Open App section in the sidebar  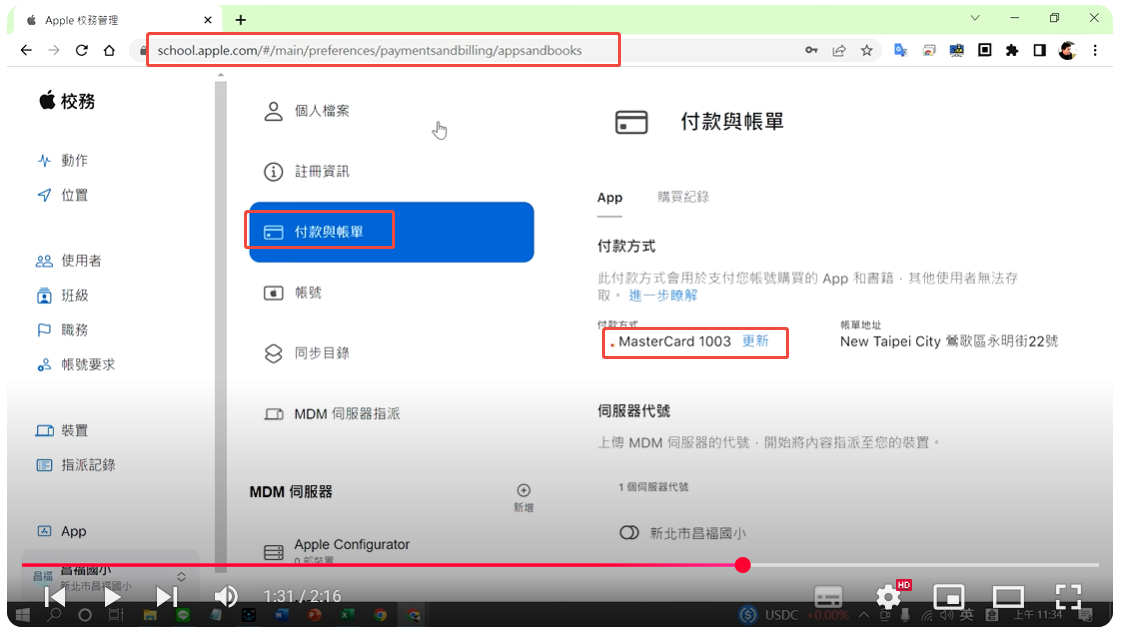pyautogui.click(x=61, y=531)
